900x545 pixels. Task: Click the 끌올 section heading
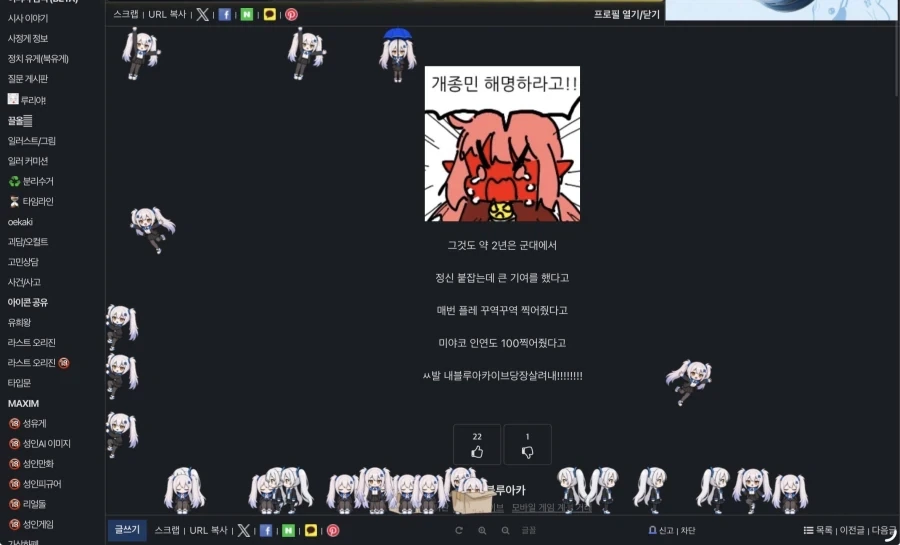pyautogui.click(x=20, y=120)
